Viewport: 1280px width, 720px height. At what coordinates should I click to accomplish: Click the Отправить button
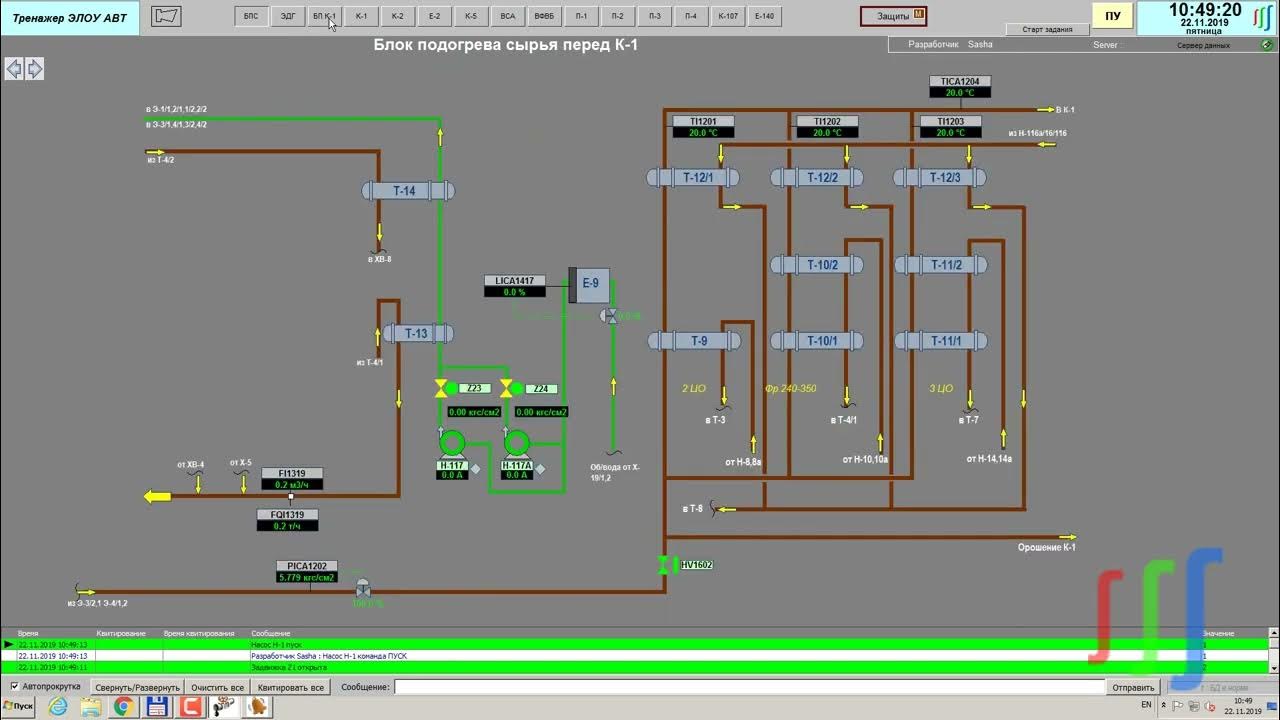click(x=1133, y=687)
